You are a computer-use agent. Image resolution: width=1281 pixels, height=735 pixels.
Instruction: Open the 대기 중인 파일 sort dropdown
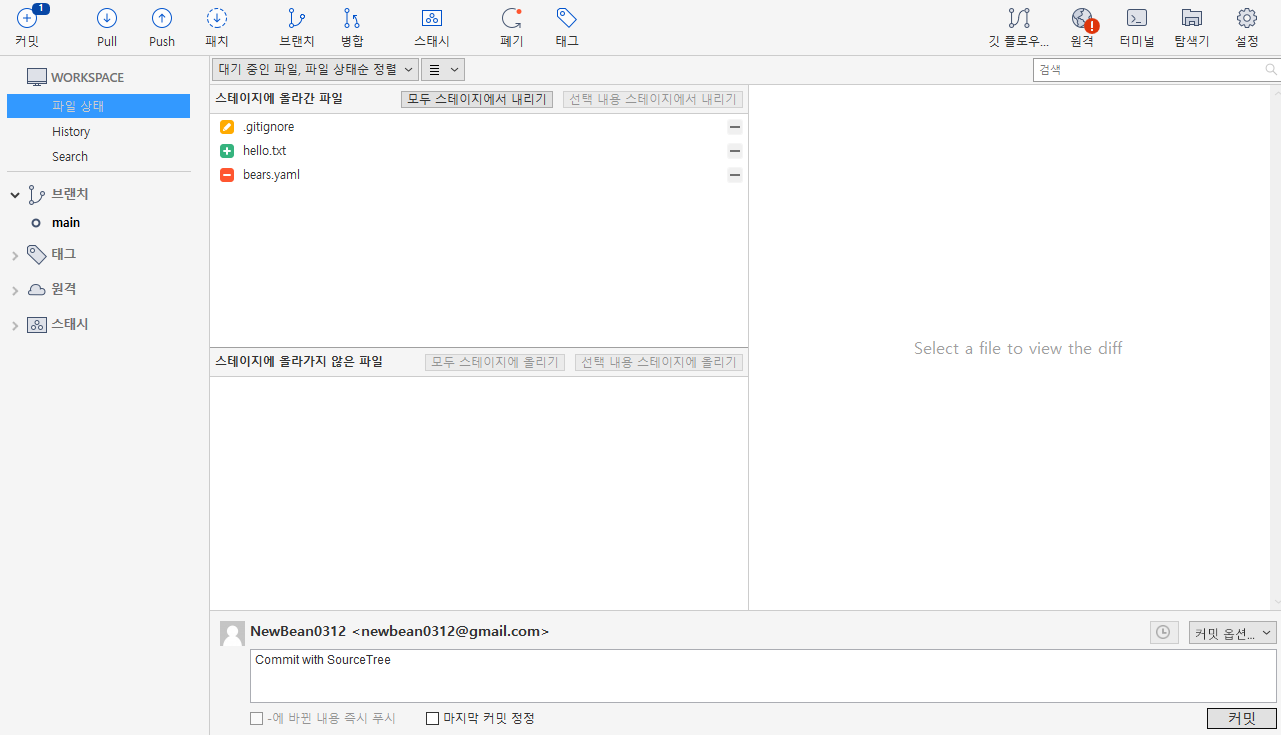click(315, 69)
